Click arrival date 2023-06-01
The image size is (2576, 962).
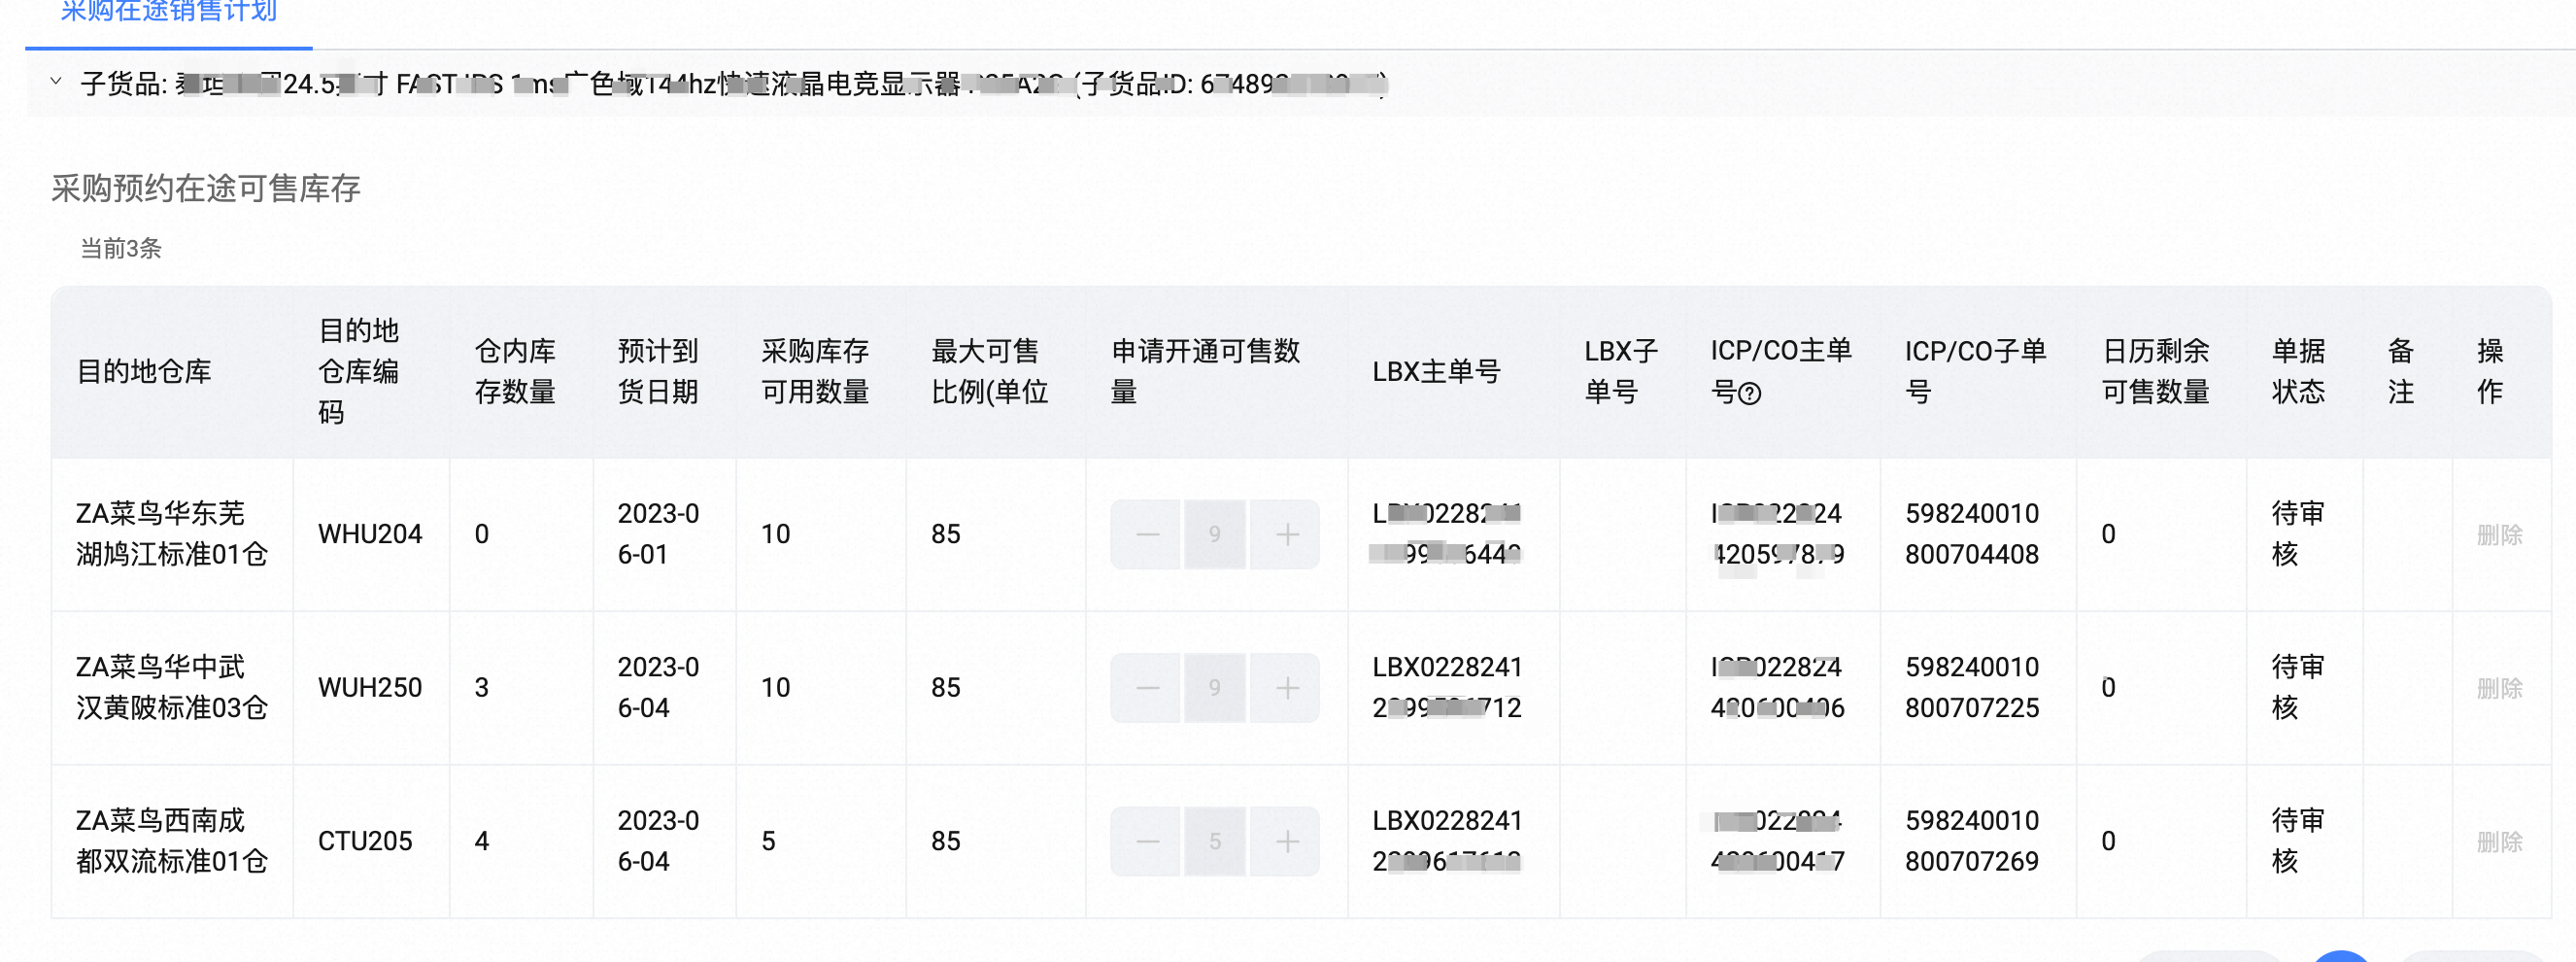point(658,535)
